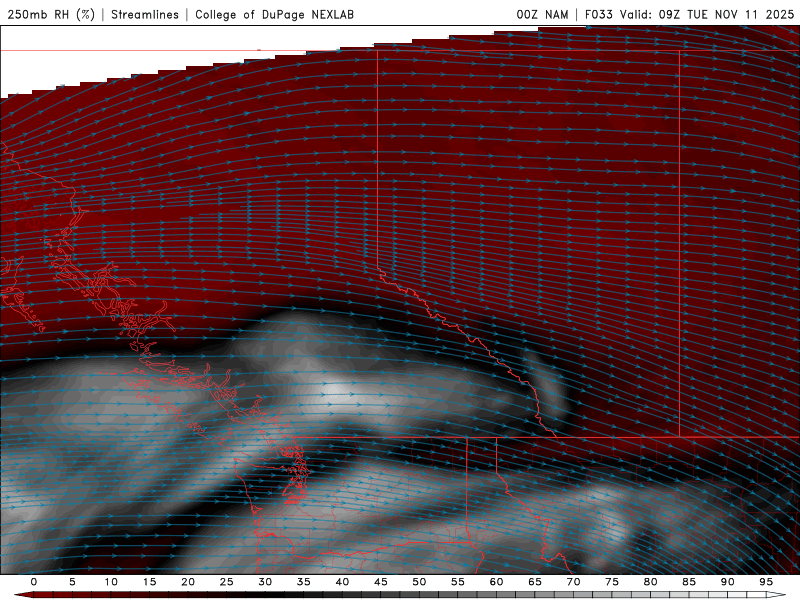
Task: Click the "F033" forecast hour text
Action: 597,15
